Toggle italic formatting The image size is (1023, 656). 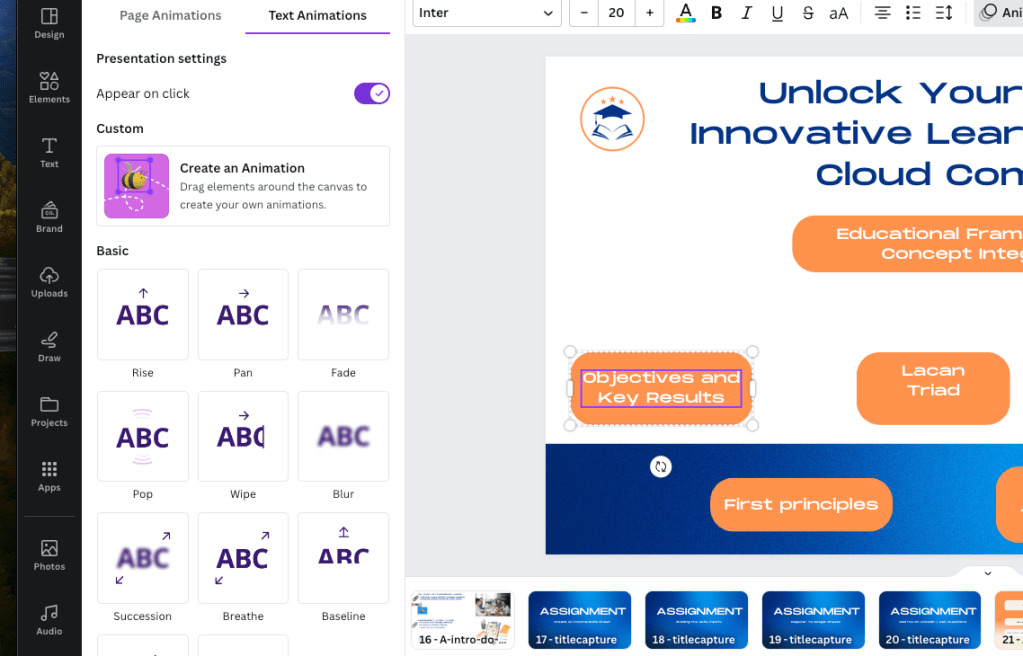(746, 13)
